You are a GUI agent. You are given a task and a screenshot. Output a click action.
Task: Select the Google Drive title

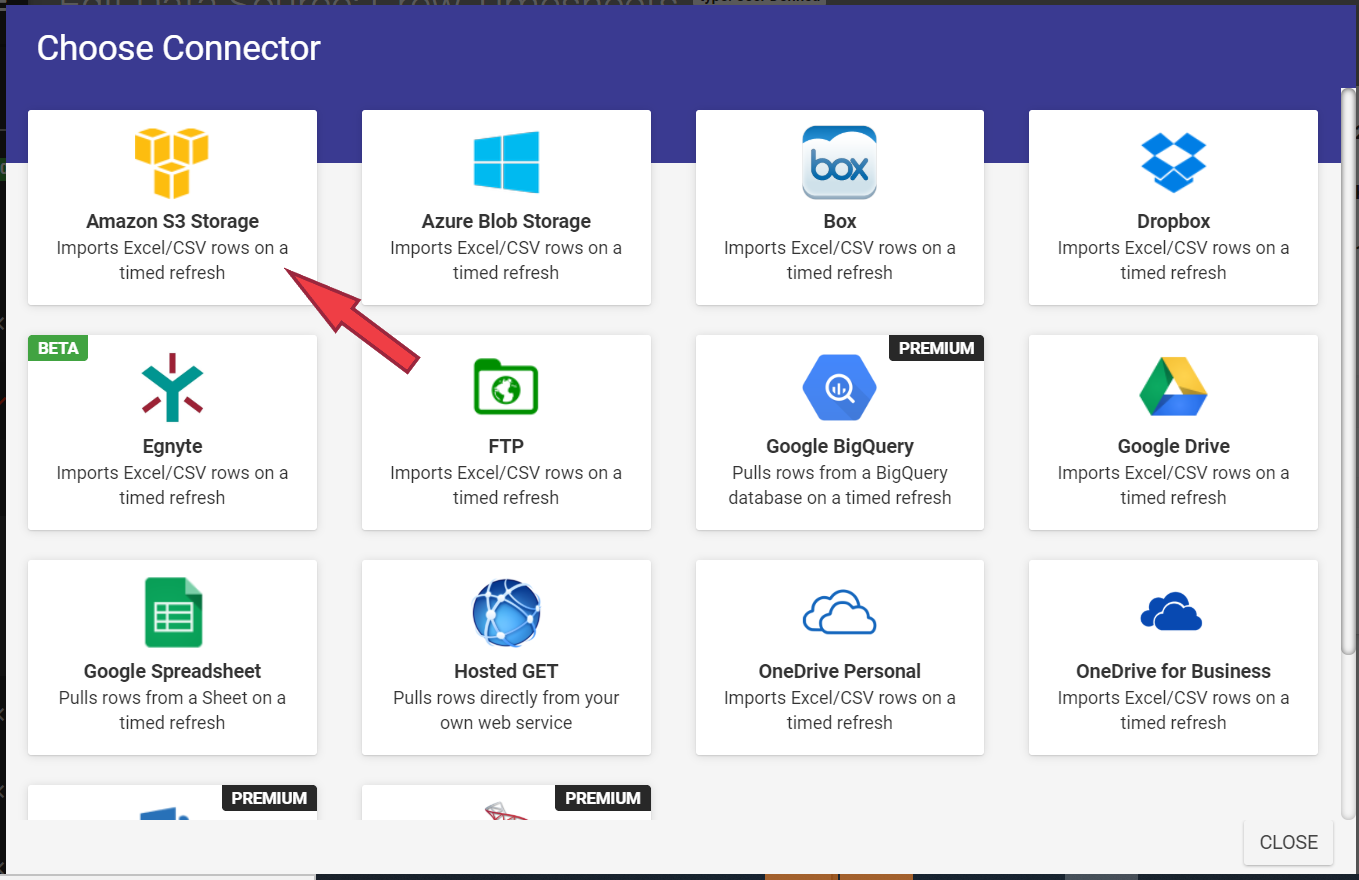(1173, 447)
